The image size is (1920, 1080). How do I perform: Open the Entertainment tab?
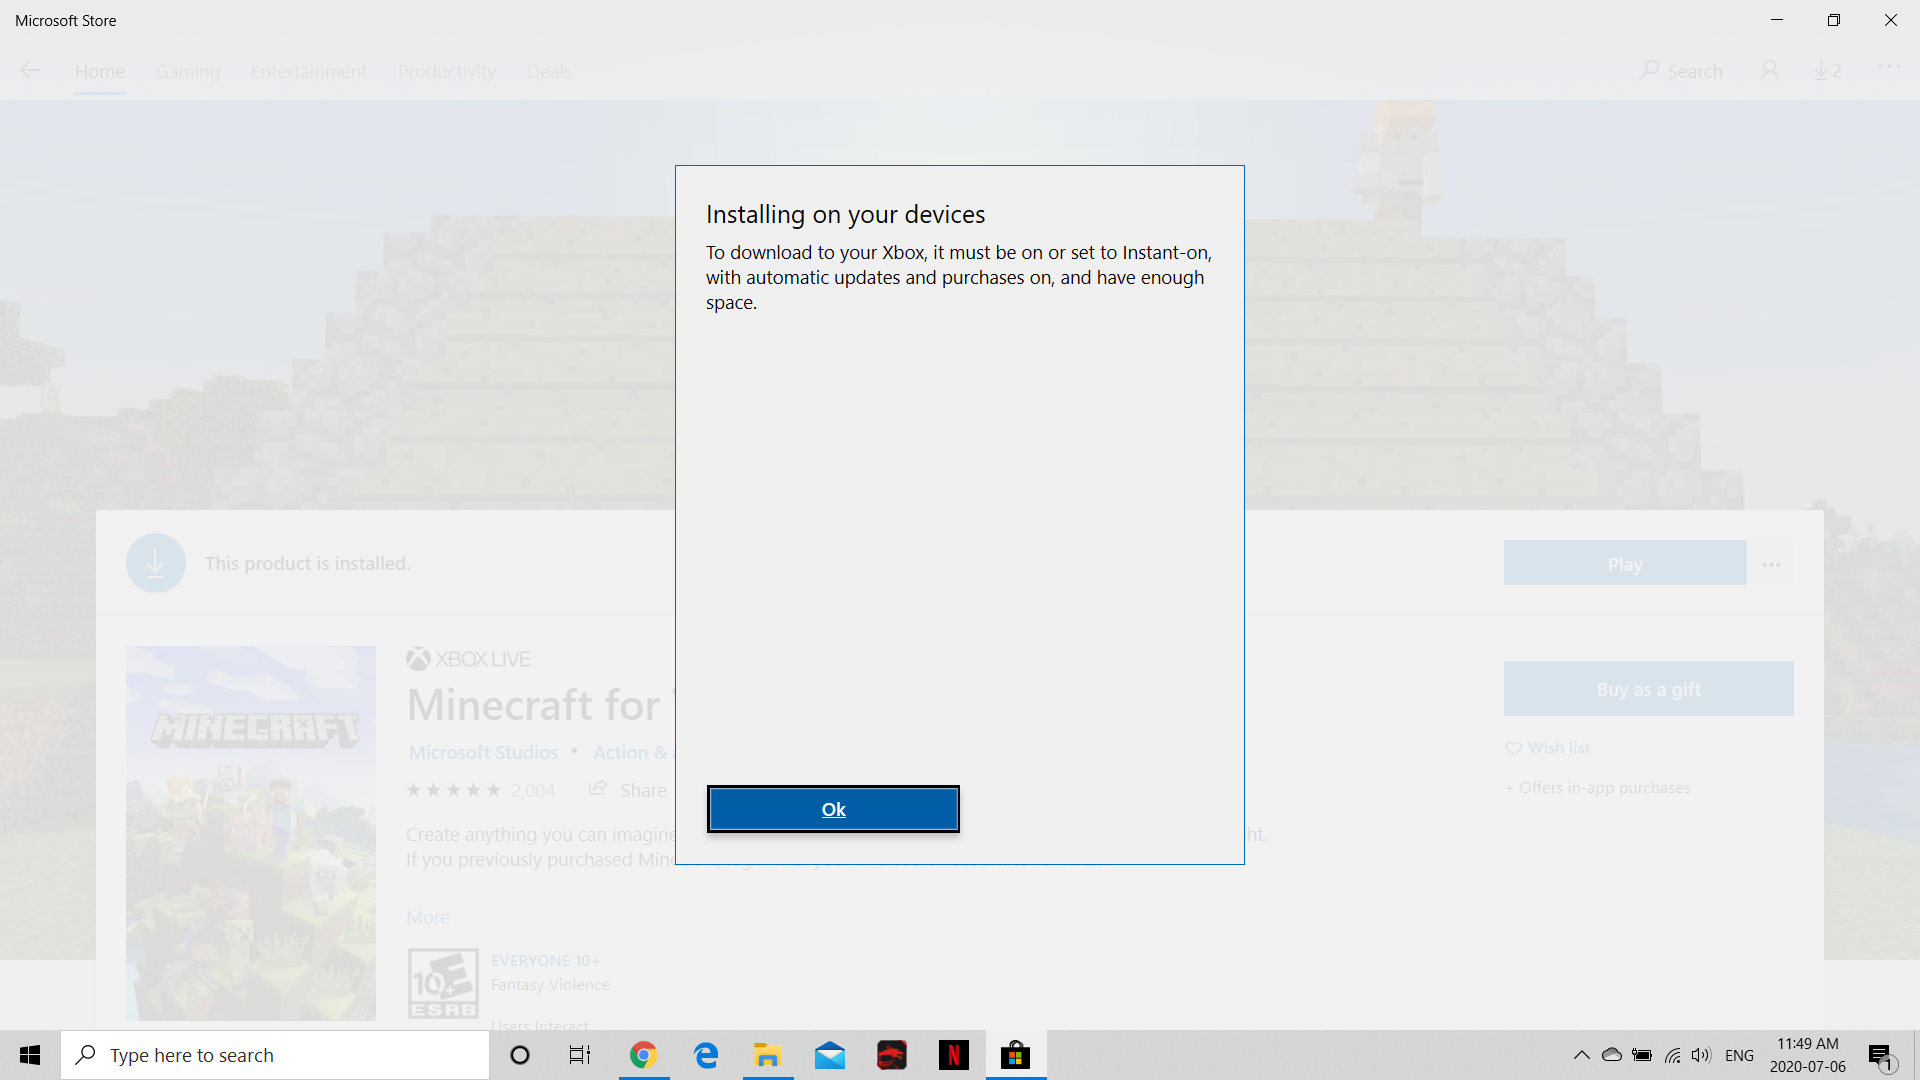click(309, 72)
